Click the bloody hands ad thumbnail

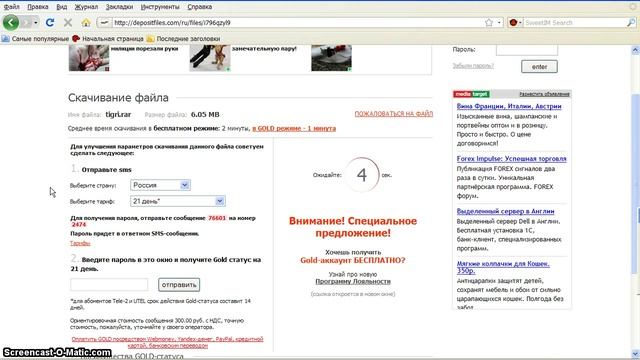[89, 58]
